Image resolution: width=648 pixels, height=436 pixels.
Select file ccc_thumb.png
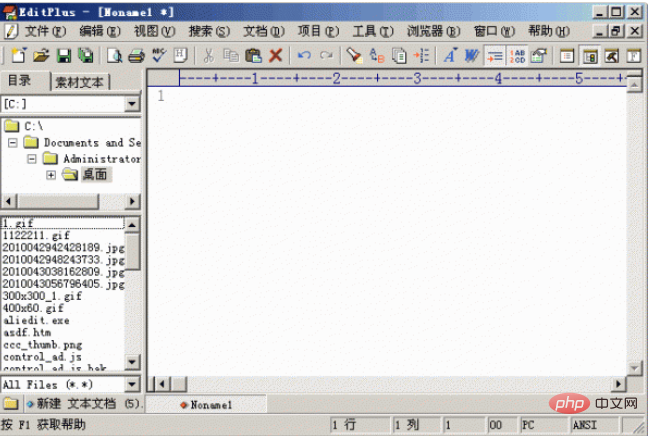point(42,344)
